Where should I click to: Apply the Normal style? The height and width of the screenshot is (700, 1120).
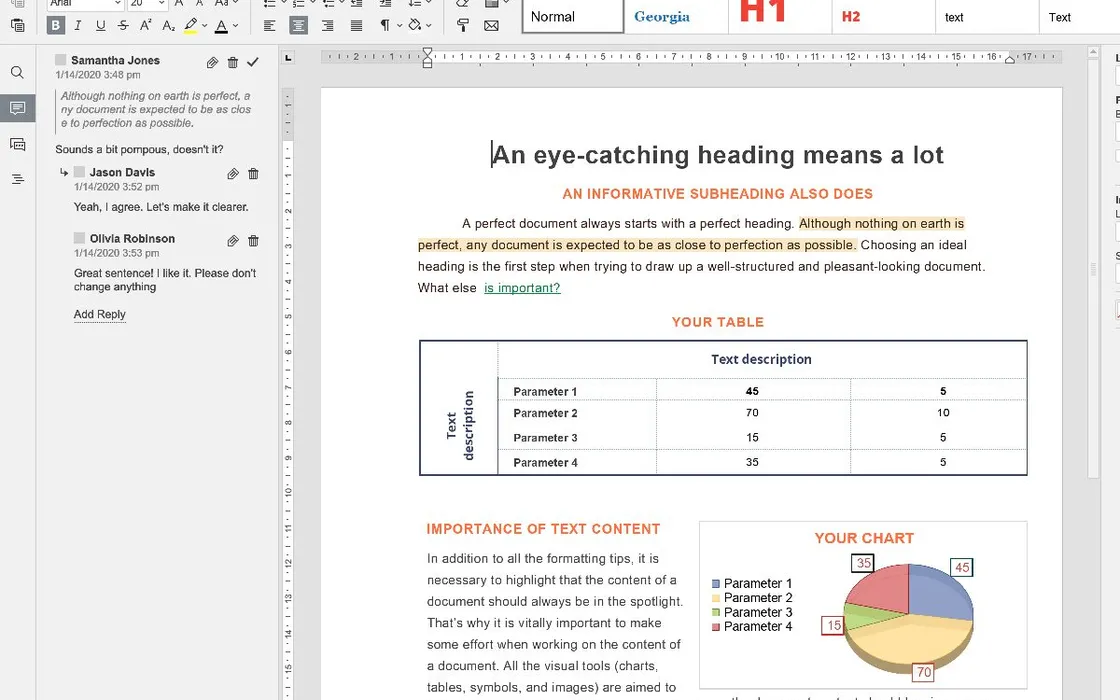pyautogui.click(x=573, y=16)
